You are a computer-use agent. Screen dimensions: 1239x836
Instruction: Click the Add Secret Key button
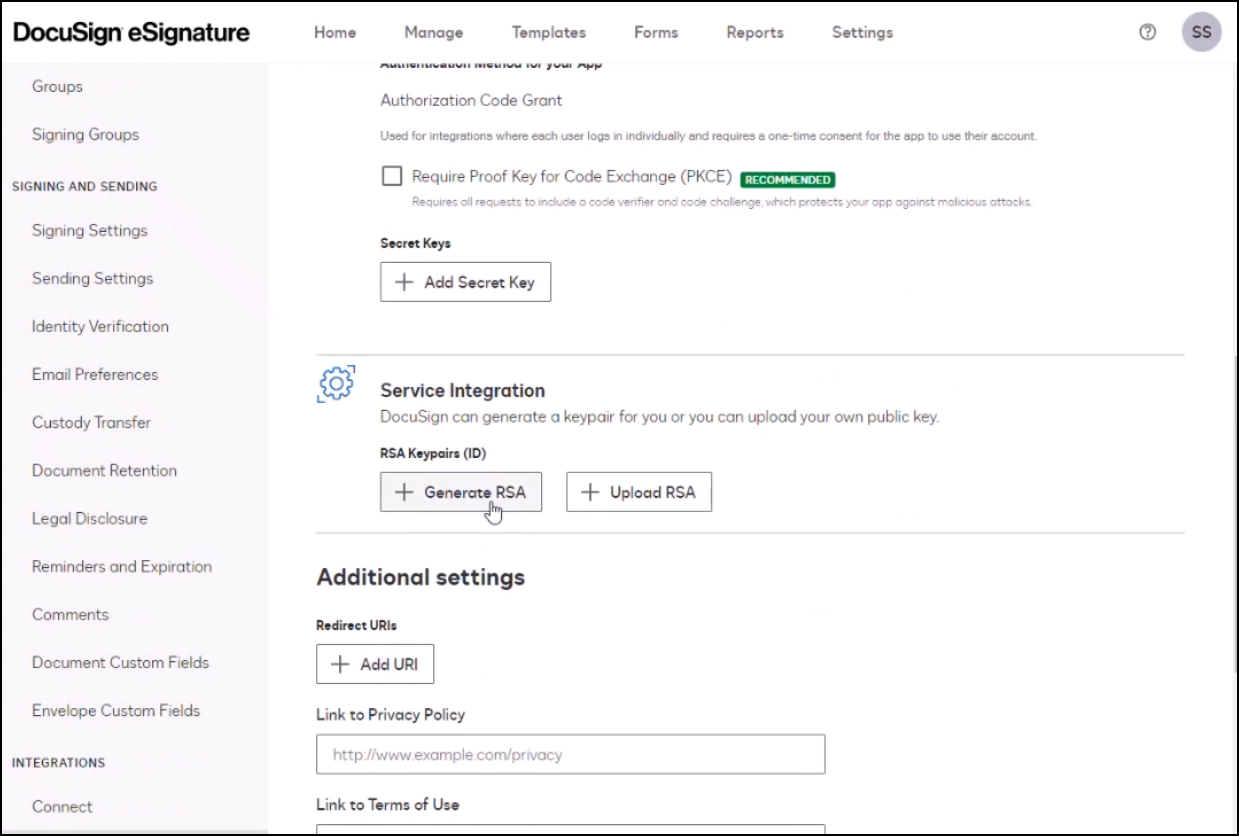[465, 282]
